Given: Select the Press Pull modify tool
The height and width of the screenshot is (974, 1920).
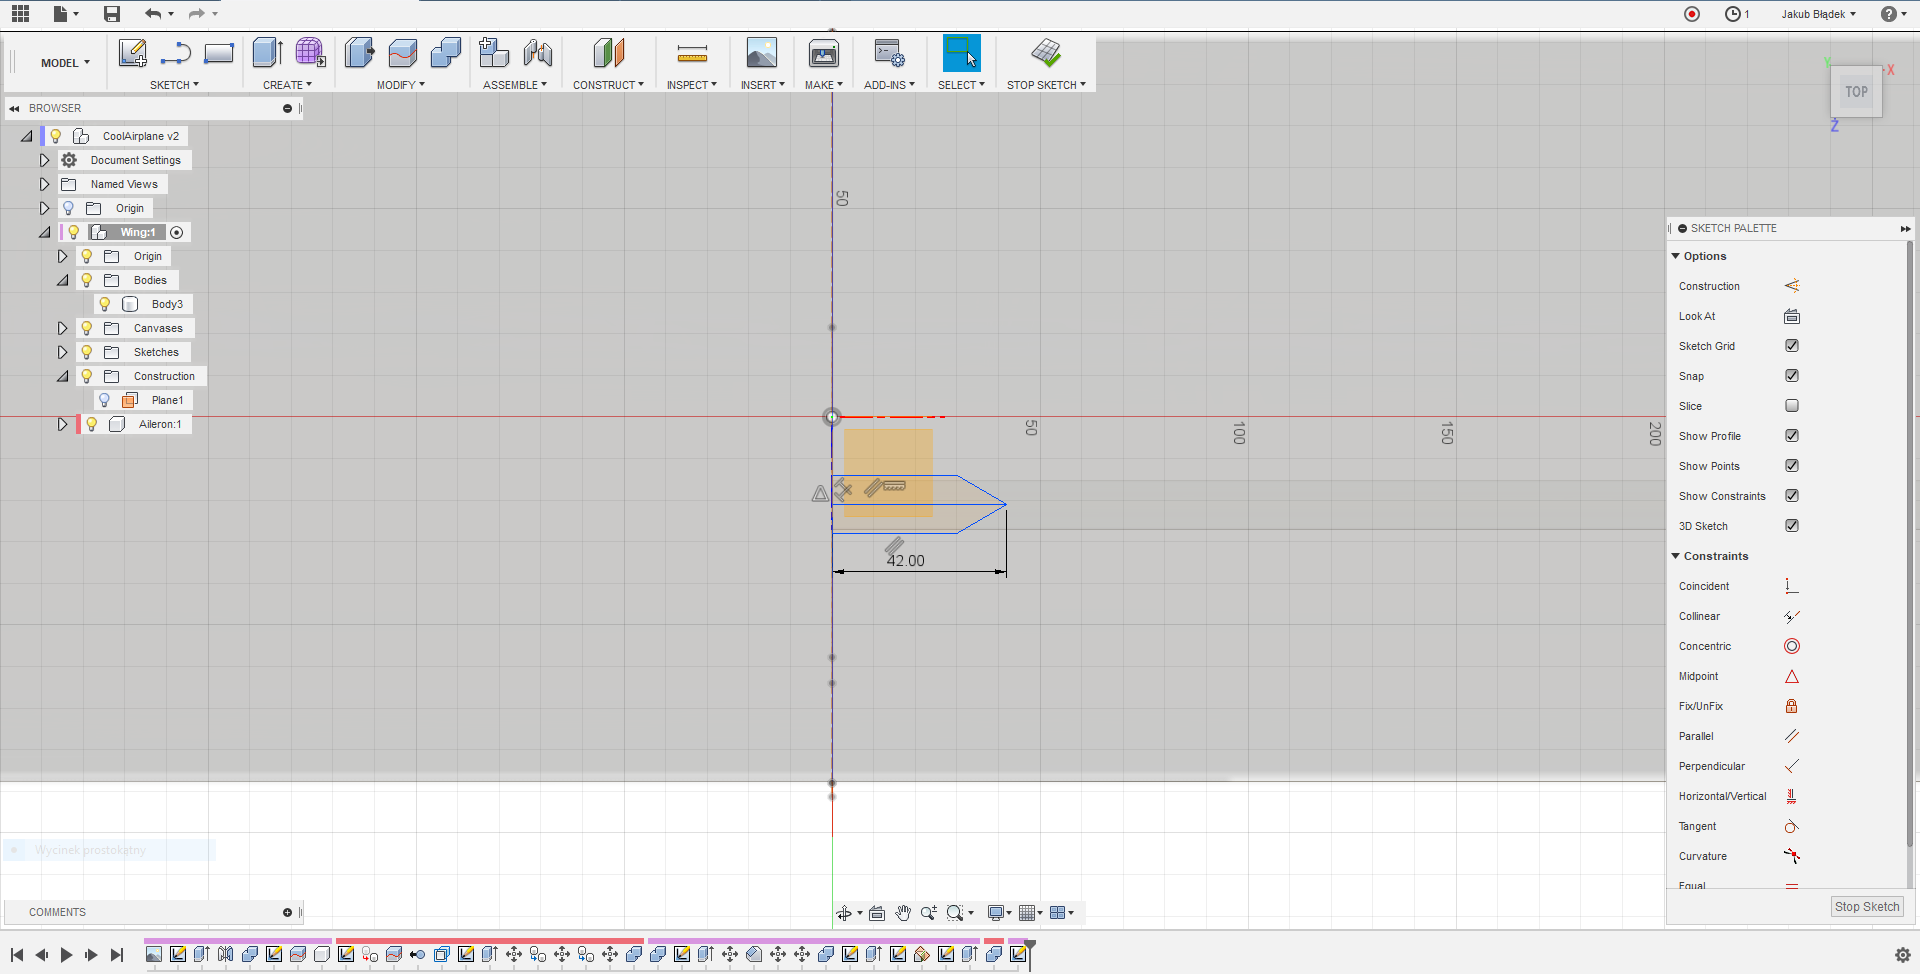Looking at the screenshot, I should point(359,53).
